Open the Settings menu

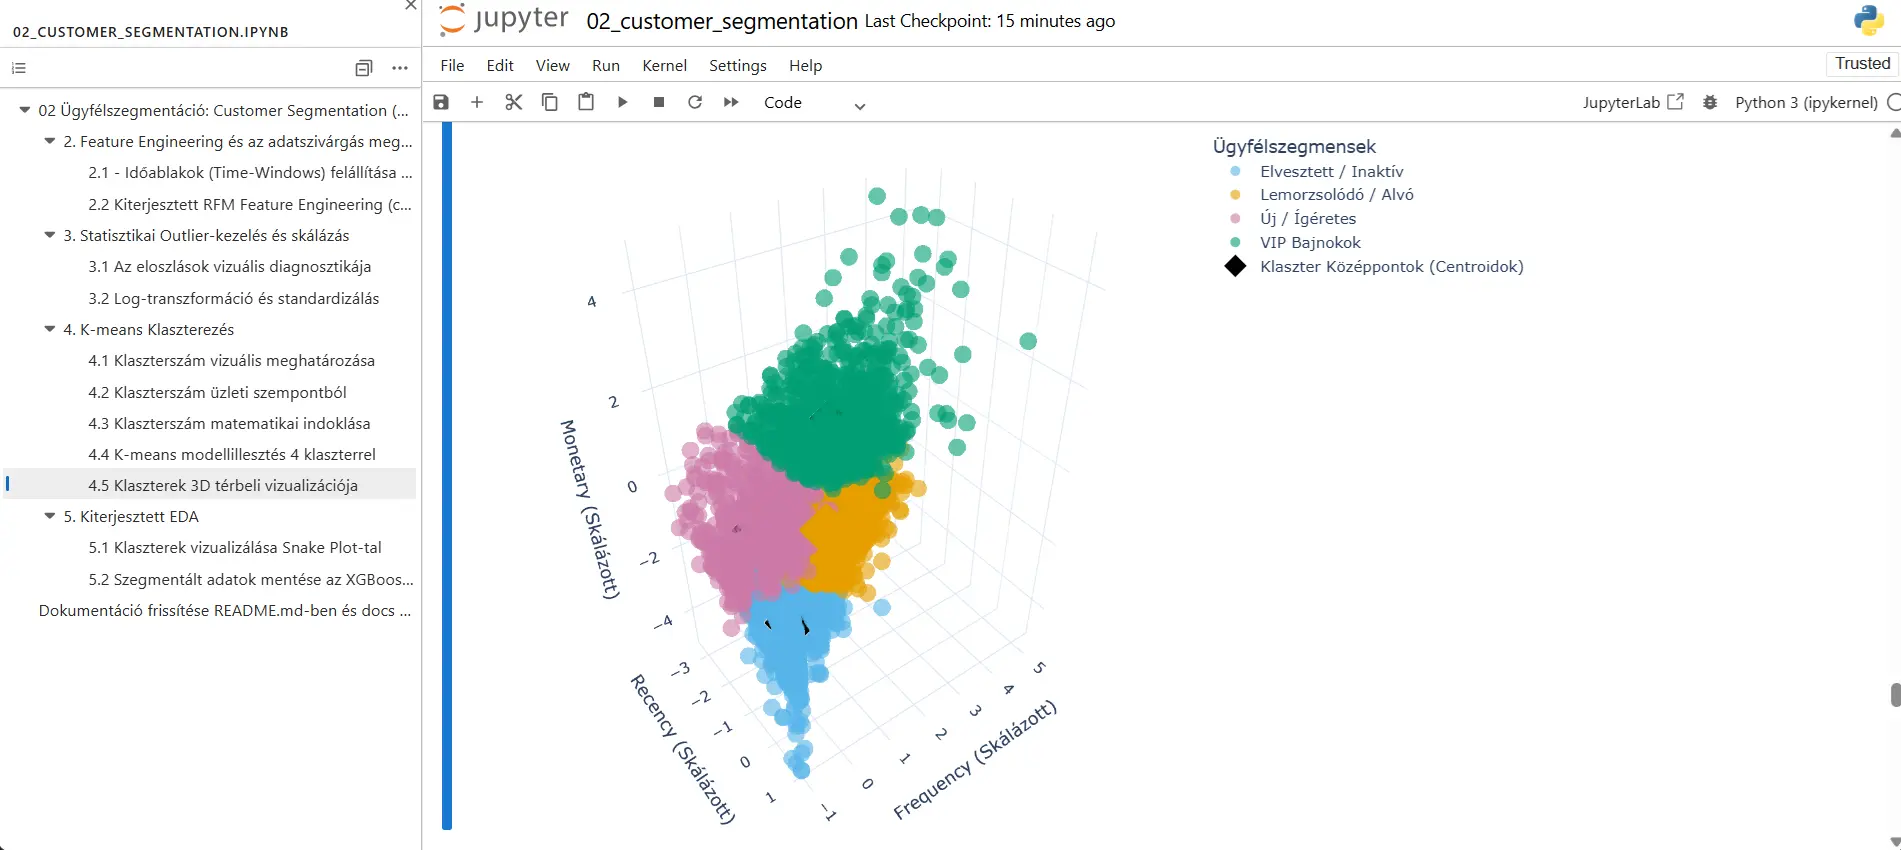(x=737, y=65)
